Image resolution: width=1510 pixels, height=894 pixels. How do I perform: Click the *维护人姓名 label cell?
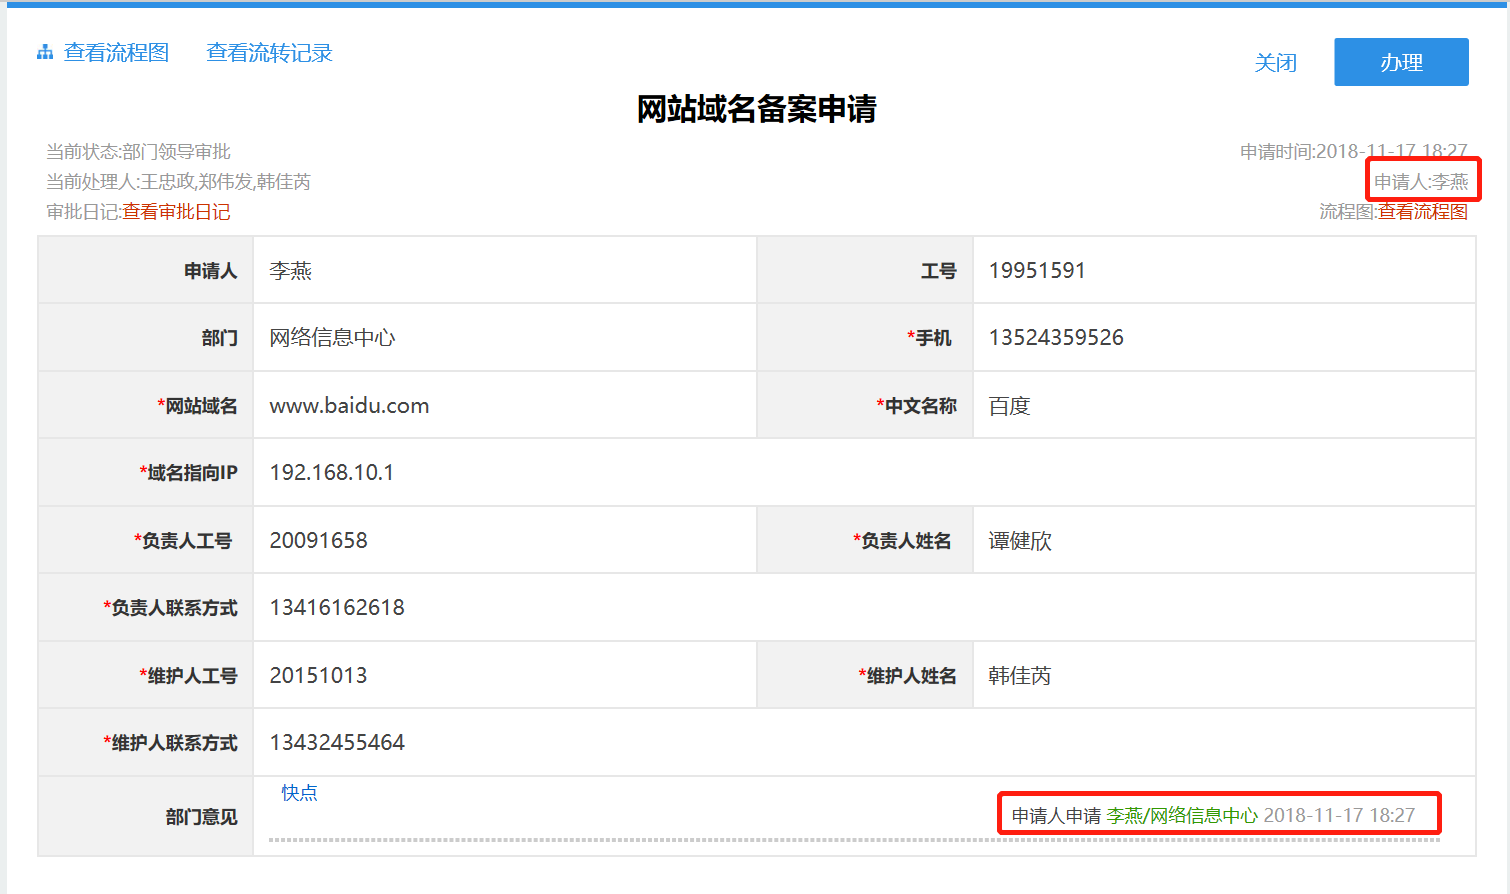(x=865, y=675)
